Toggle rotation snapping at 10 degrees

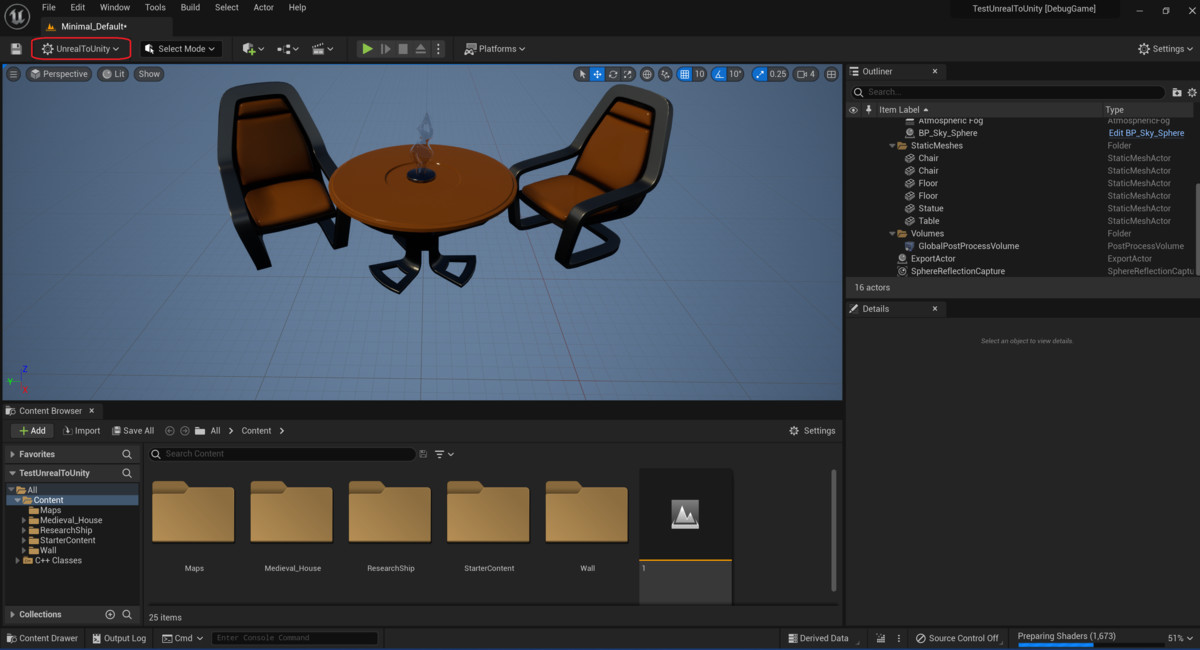[x=718, y=74]
